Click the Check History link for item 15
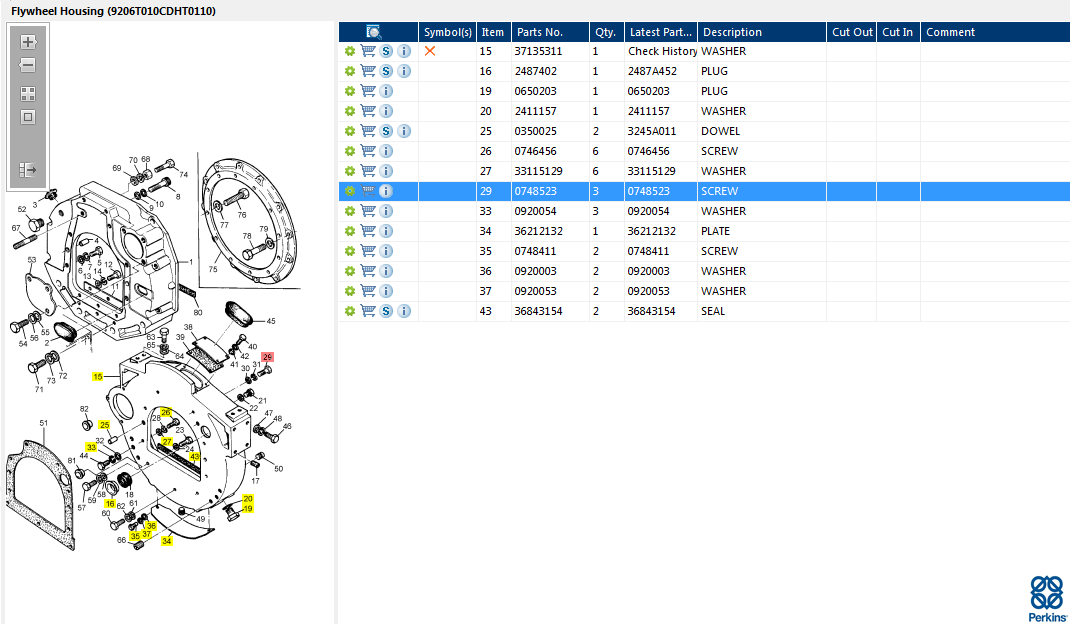 coord(661,51)
